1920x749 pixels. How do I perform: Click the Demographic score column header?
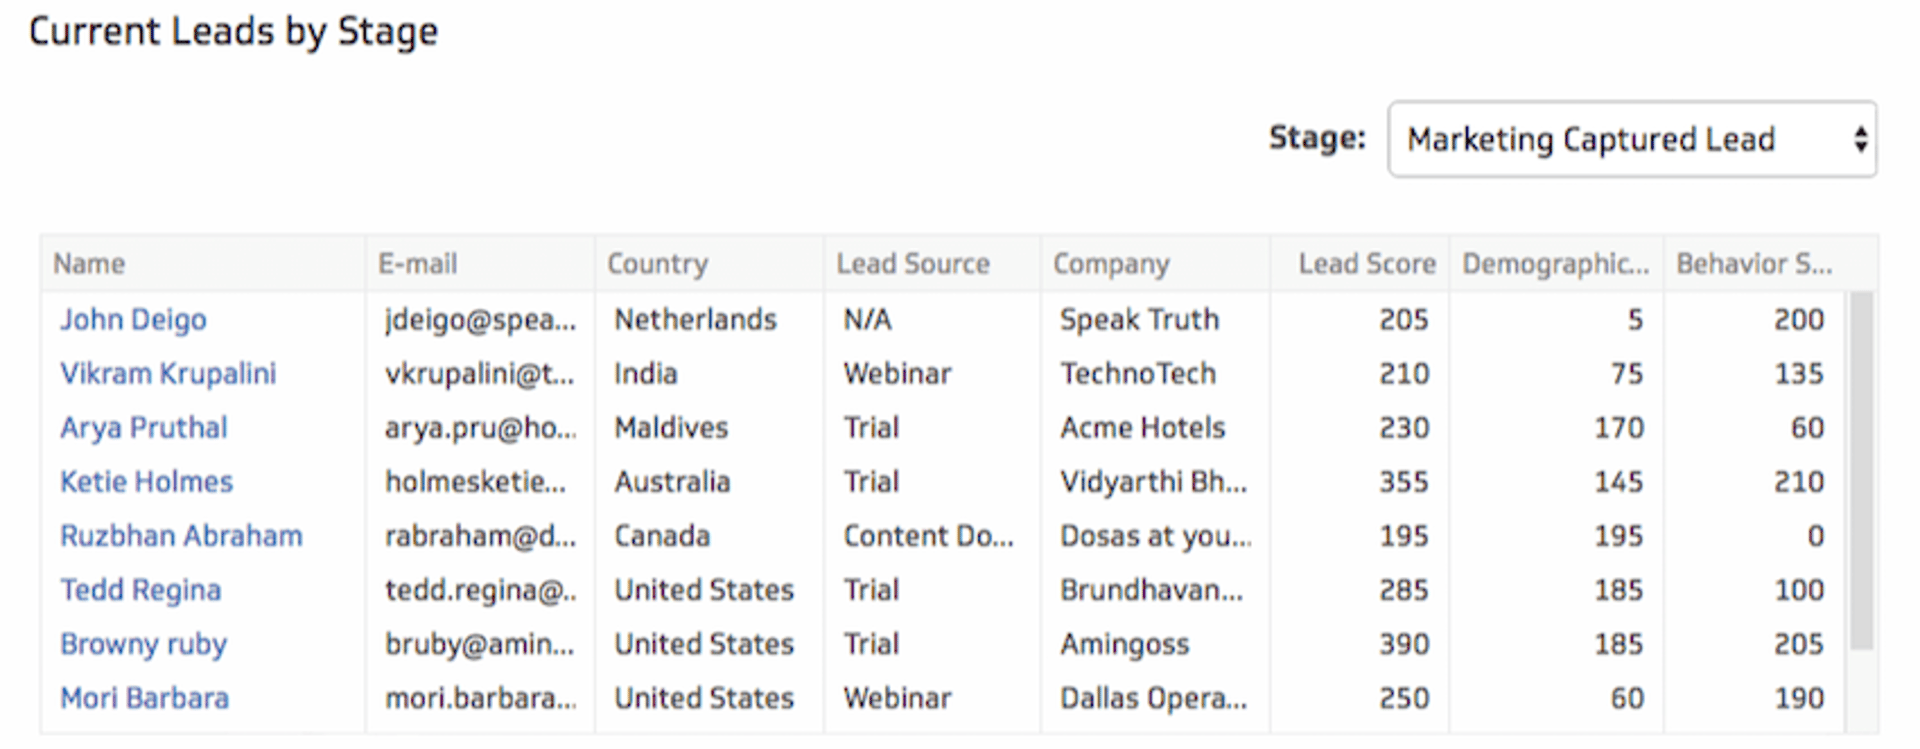[x=1555, y=263]
